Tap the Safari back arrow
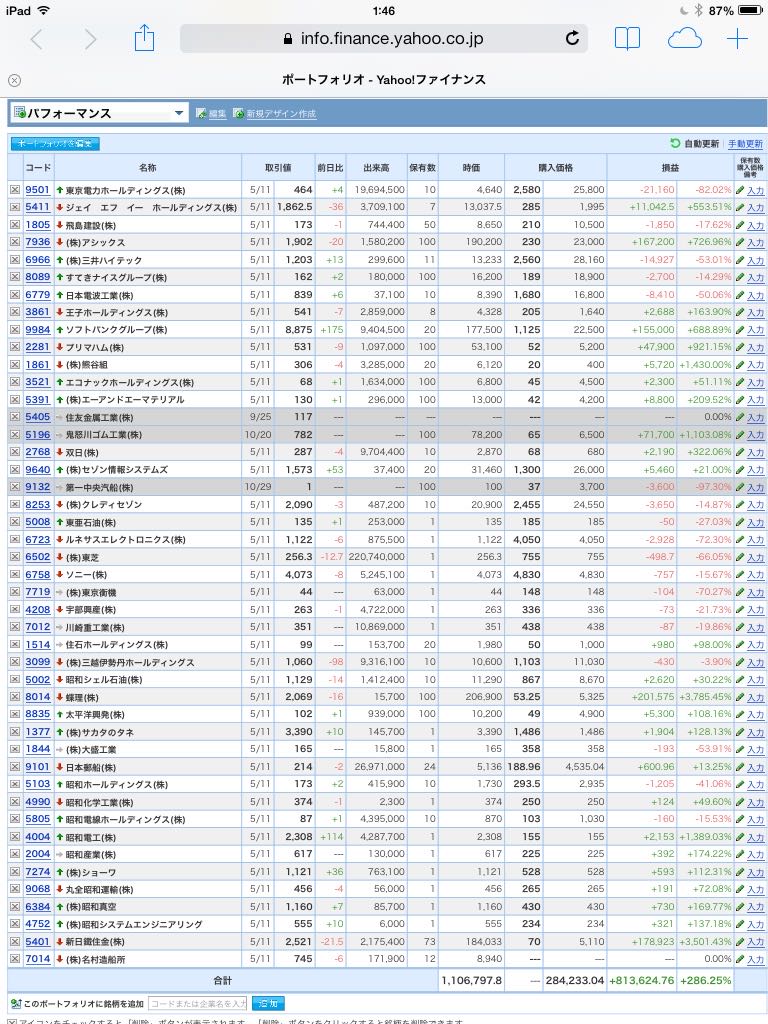768x1024 pixels. click(x=37, y=39)
